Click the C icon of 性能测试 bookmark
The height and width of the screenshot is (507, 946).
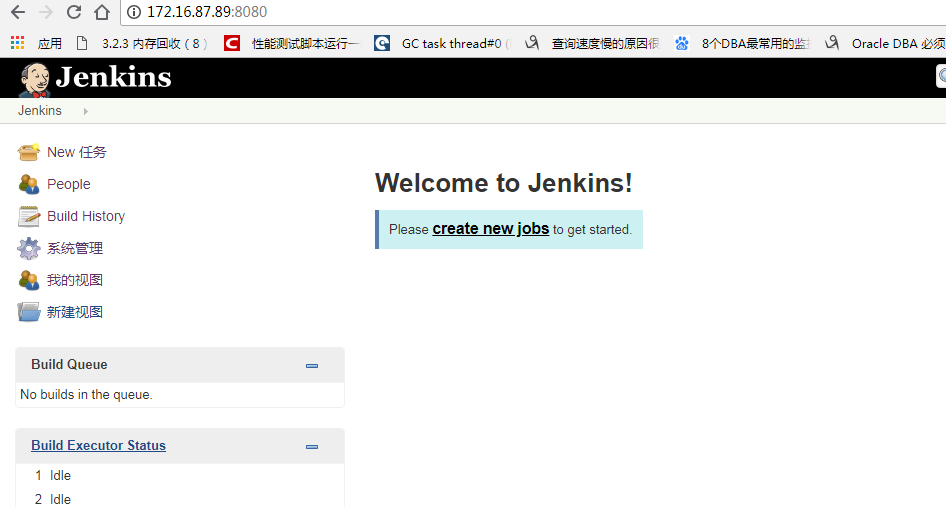[232, 43]
